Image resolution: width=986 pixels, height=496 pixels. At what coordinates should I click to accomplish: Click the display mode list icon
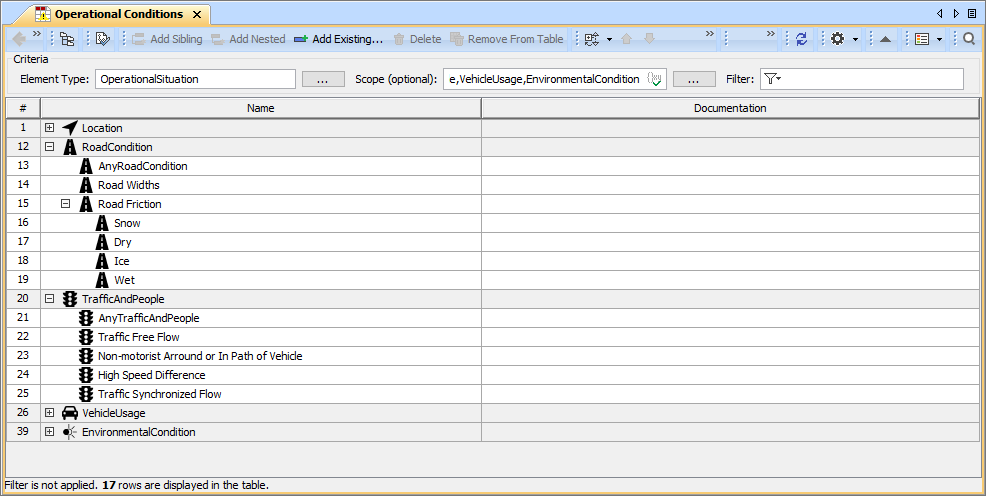click(x=591, y=39)
